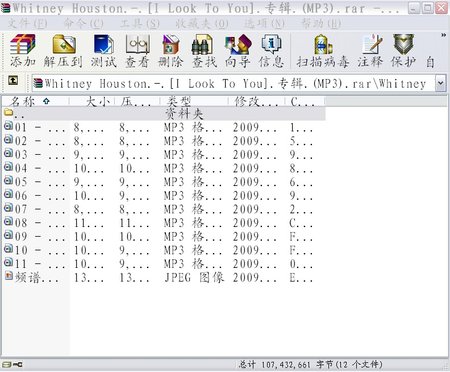Viewport: 450px width, 372px height.
Task: Click the MP3 icon of file 02
Action: (8, 140)
